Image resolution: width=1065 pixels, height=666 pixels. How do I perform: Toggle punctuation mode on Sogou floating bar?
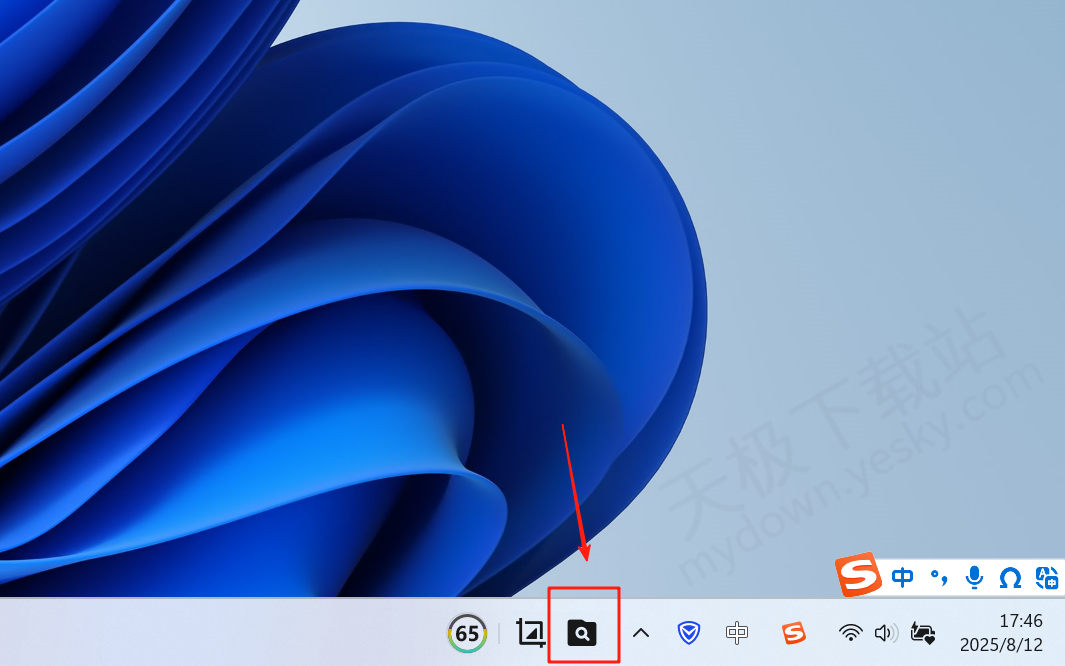938,577
